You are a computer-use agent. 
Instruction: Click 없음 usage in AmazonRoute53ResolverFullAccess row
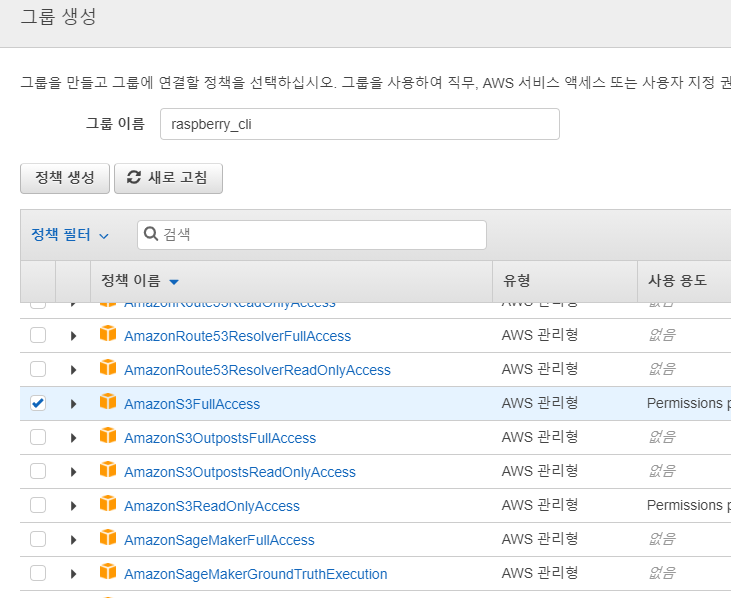[x=662, y=335]
